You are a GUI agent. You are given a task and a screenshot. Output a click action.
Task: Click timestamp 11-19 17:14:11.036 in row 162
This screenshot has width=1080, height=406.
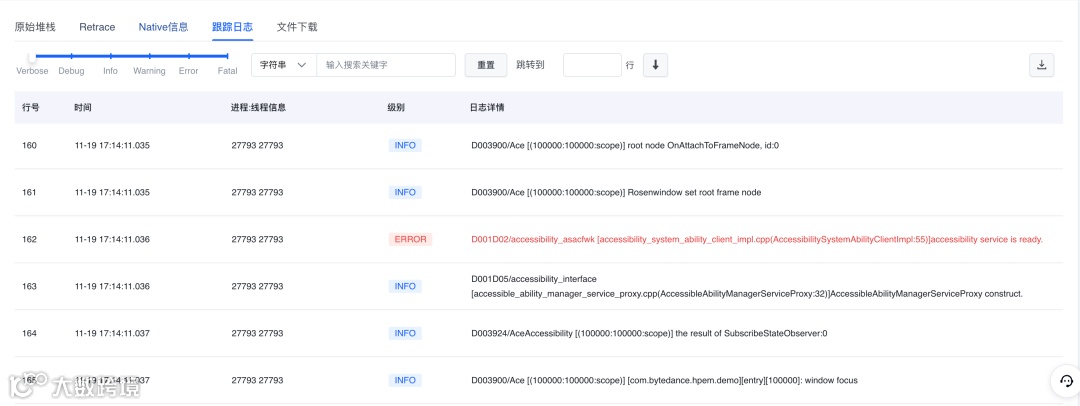click(112, 239)
